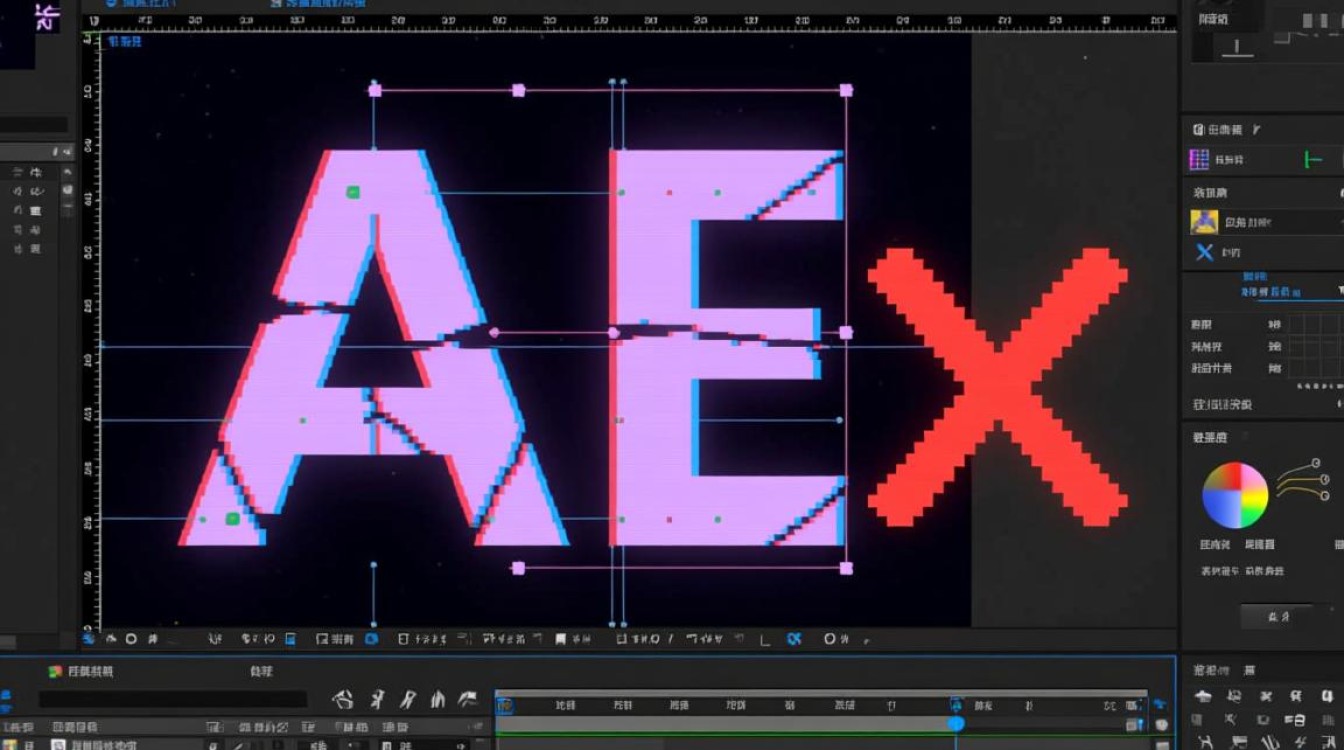Select the purple grid icon in the right panel

pyautogui.click(x=1199, y=159)
